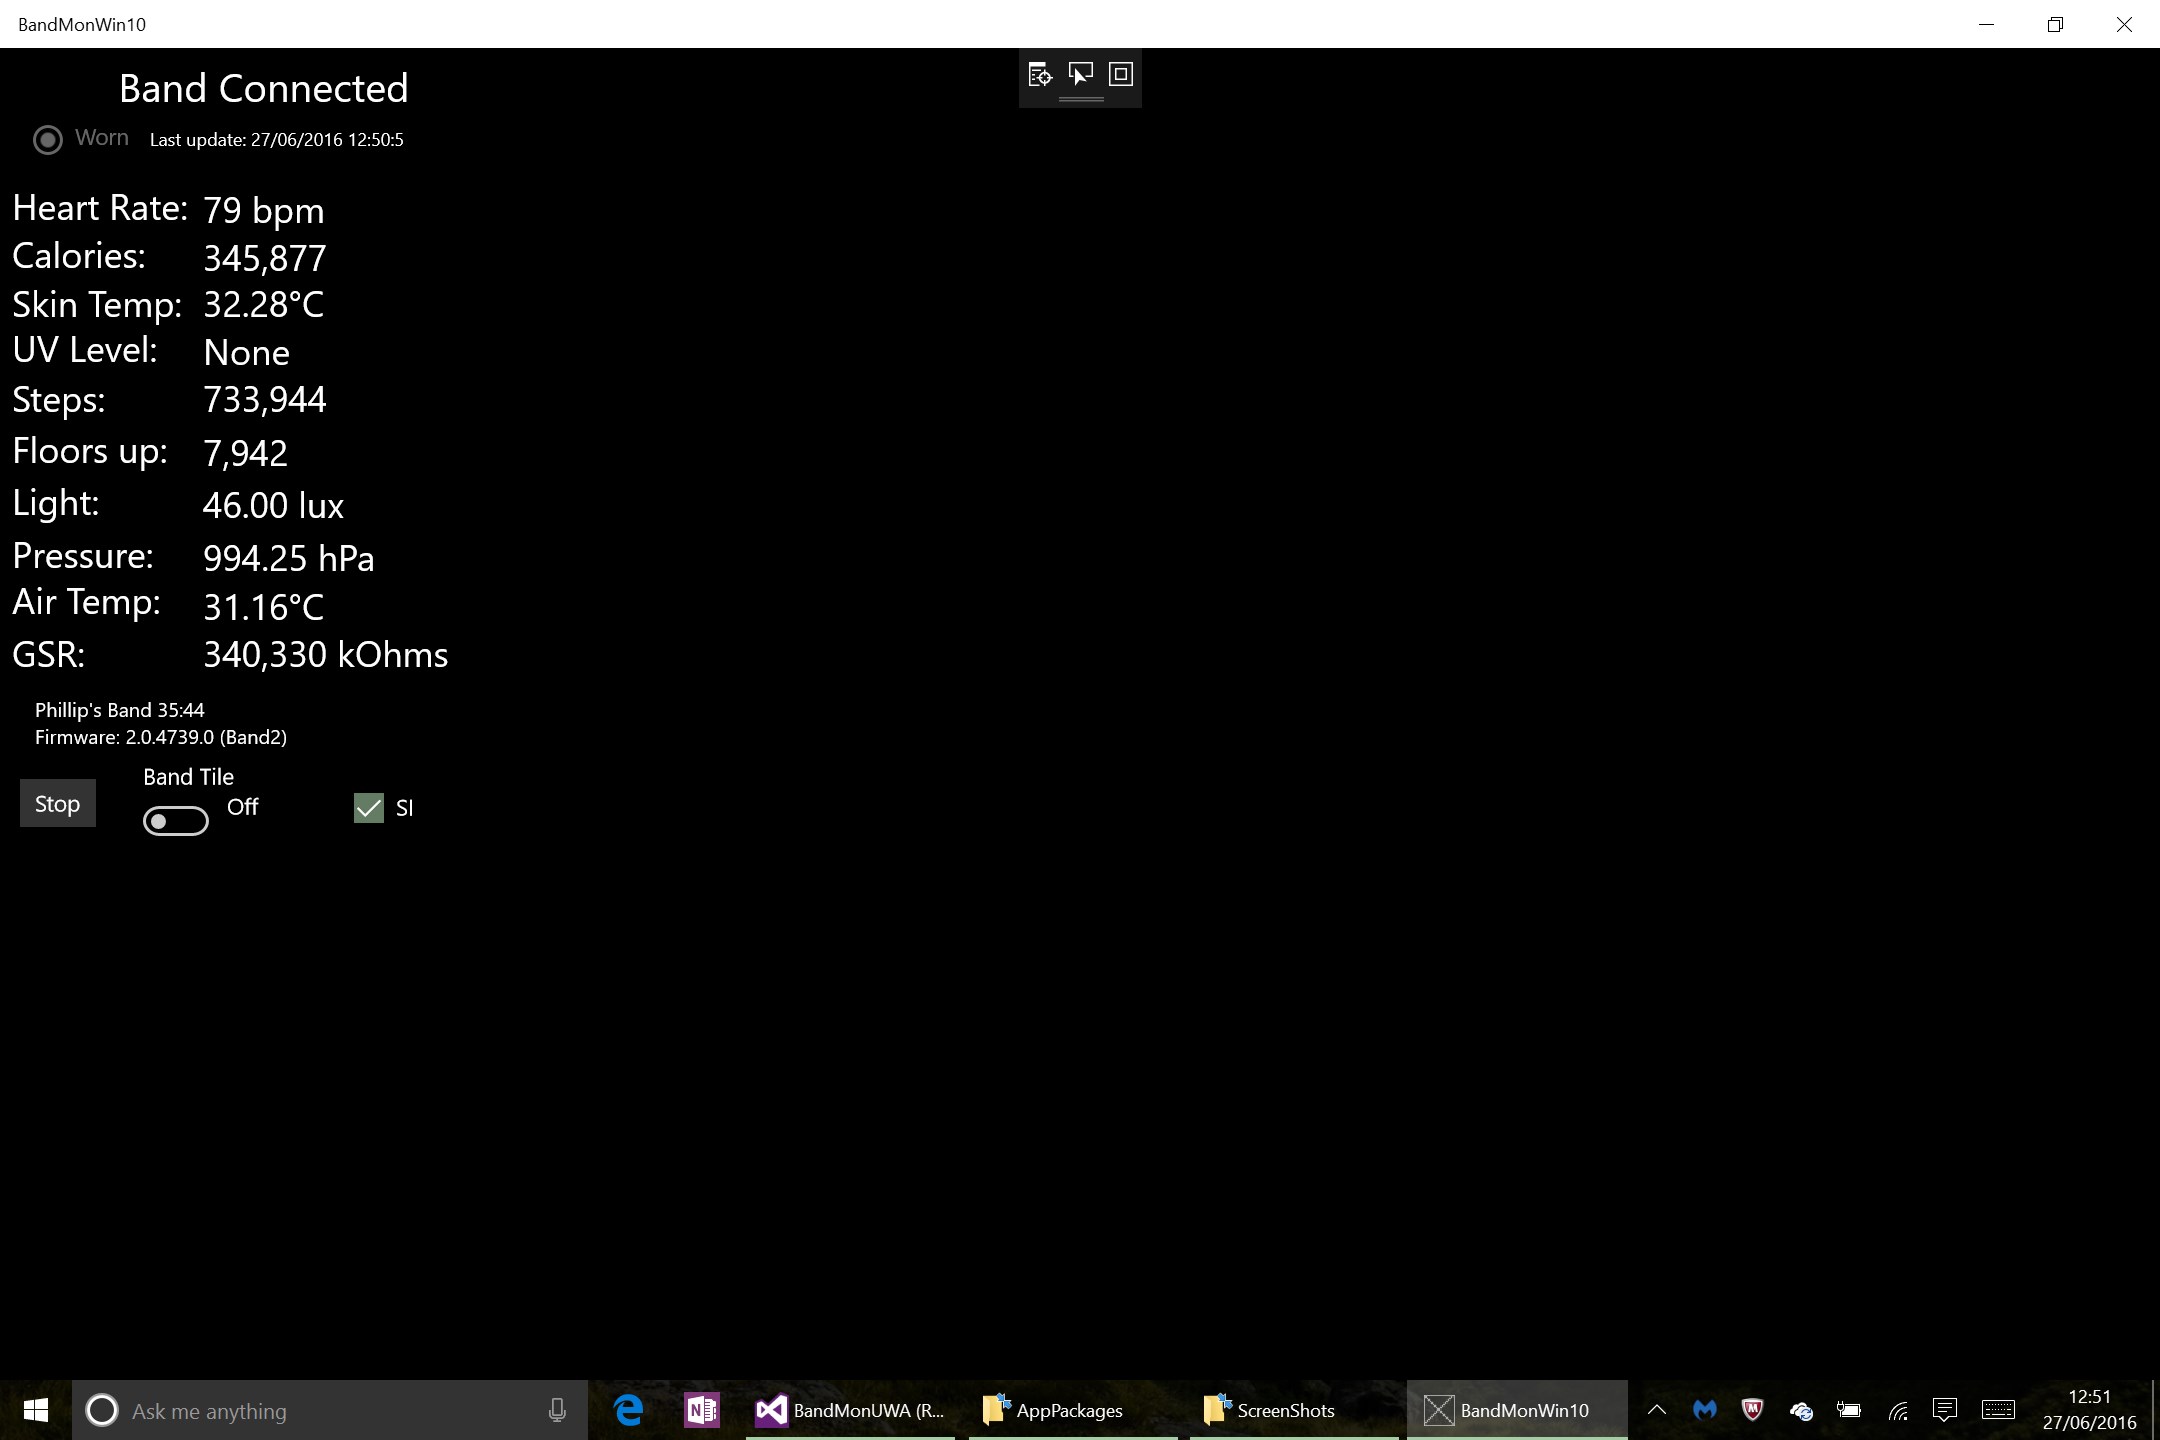Launch Microsoft Edge from taskbar
Viewport: 2160px width, 1440px height.
628,1410
